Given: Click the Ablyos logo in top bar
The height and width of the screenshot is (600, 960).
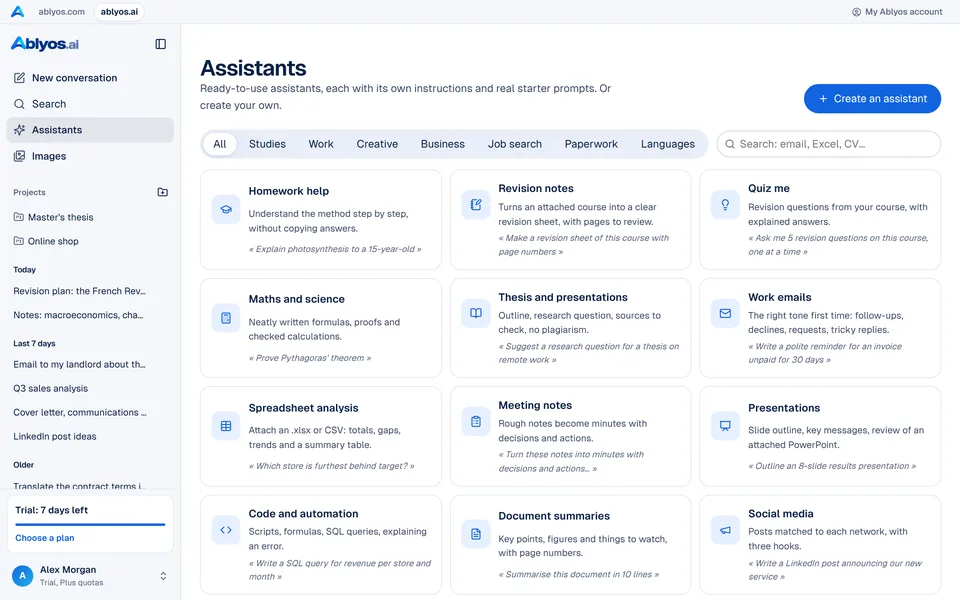Looking at the screenshot, I should 17,12.
